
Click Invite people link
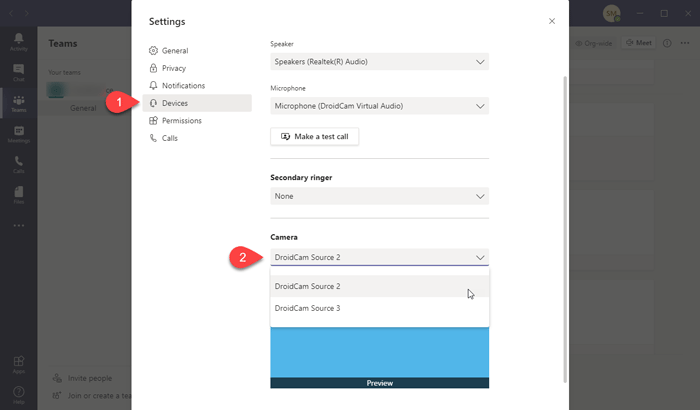pos(83,378)
